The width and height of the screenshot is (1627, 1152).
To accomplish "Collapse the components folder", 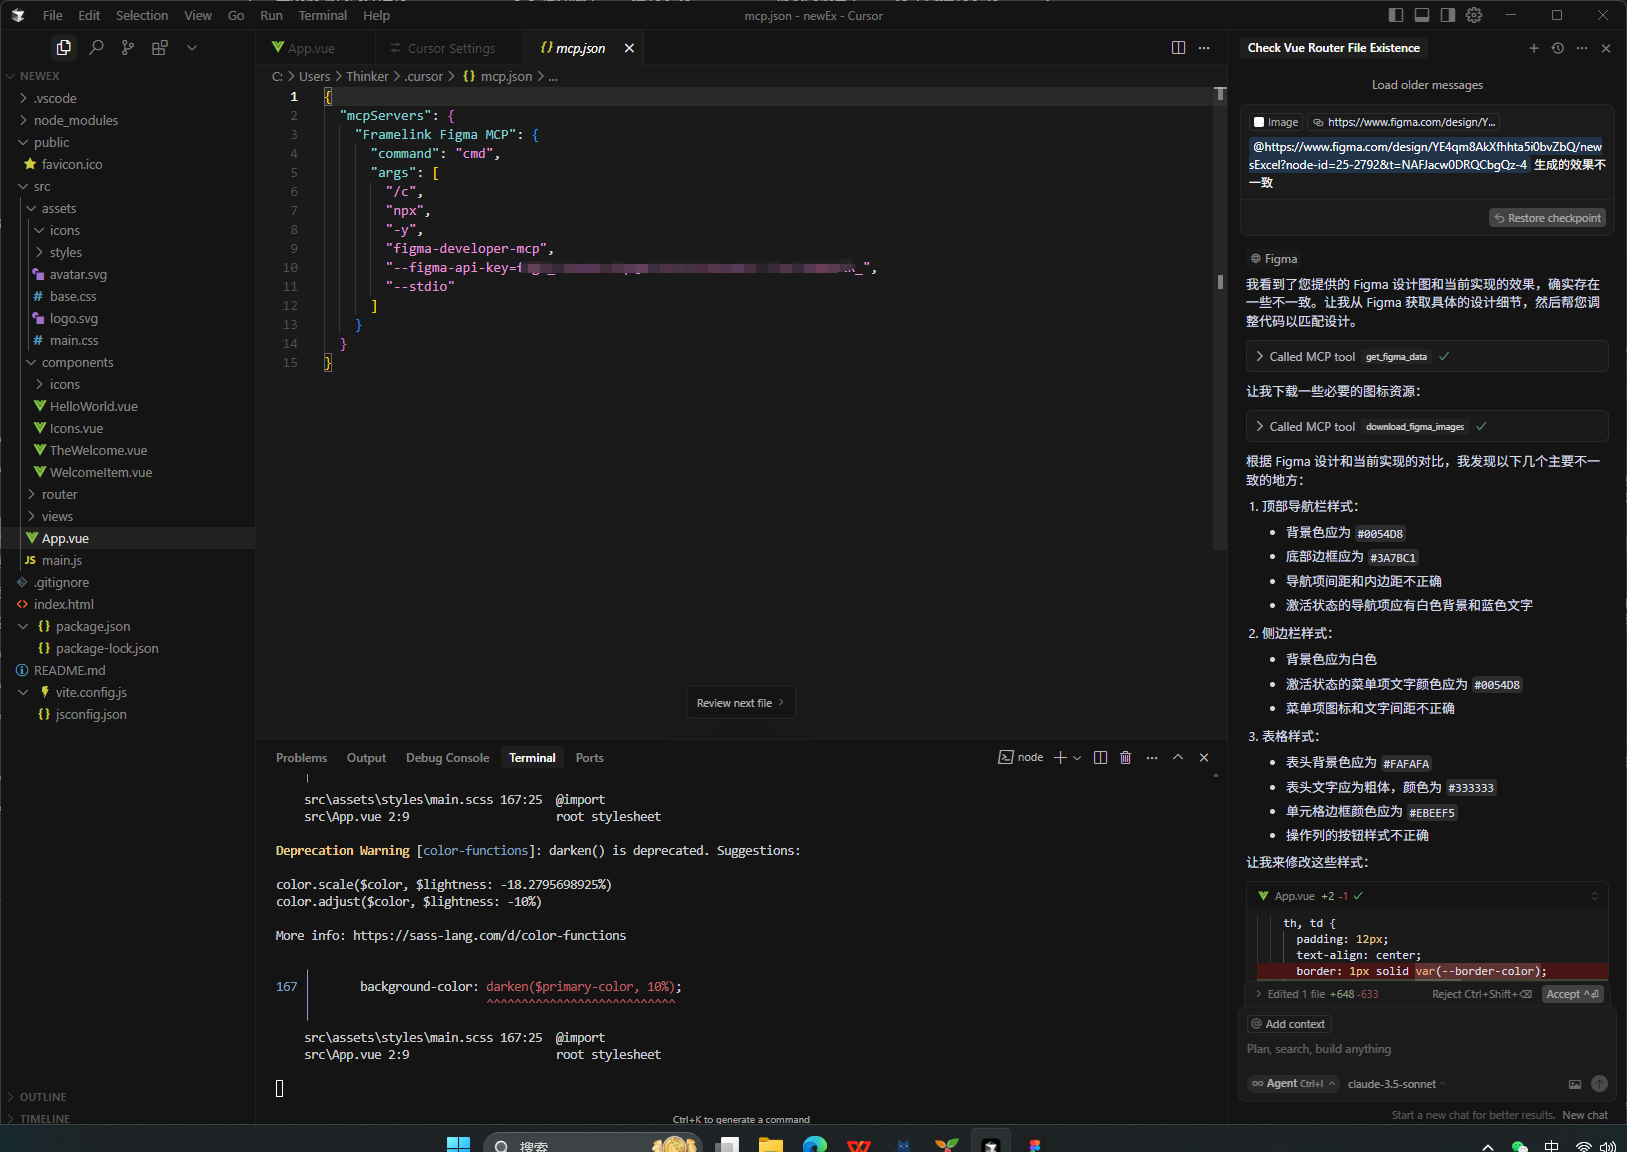I will 77,362.
